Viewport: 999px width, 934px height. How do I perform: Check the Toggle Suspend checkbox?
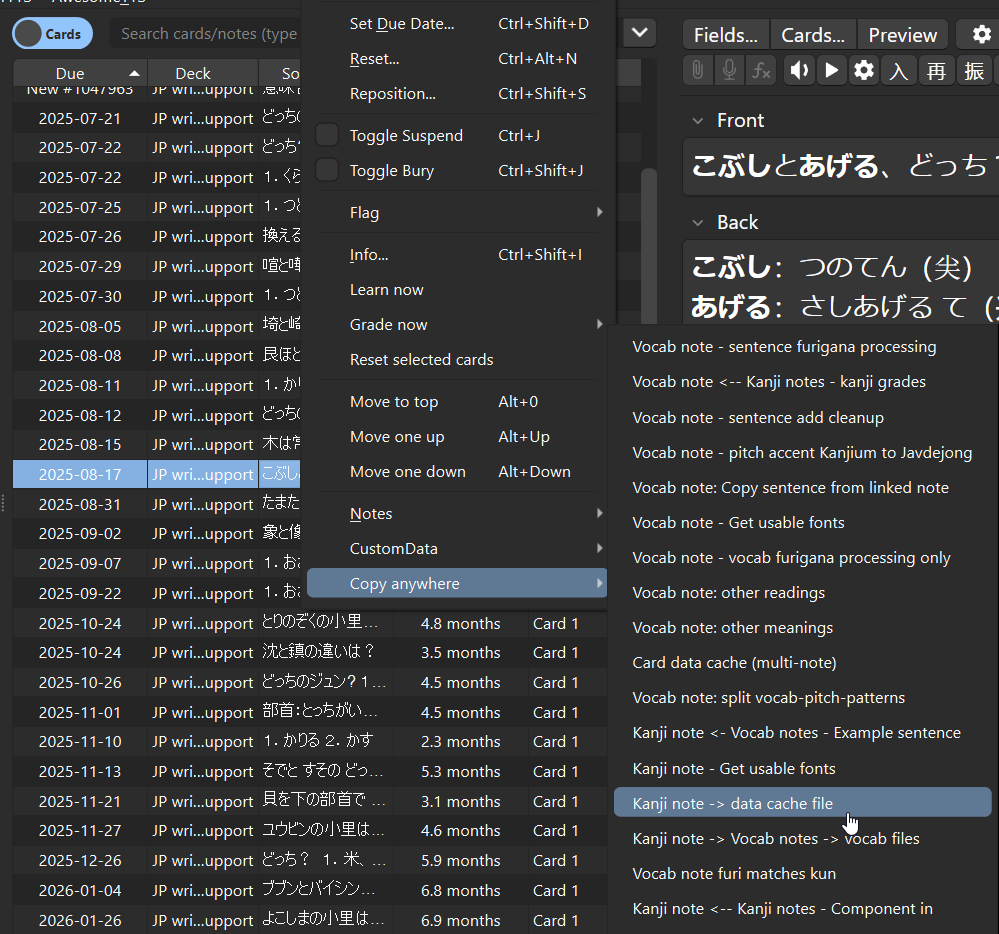pos(327,135)
